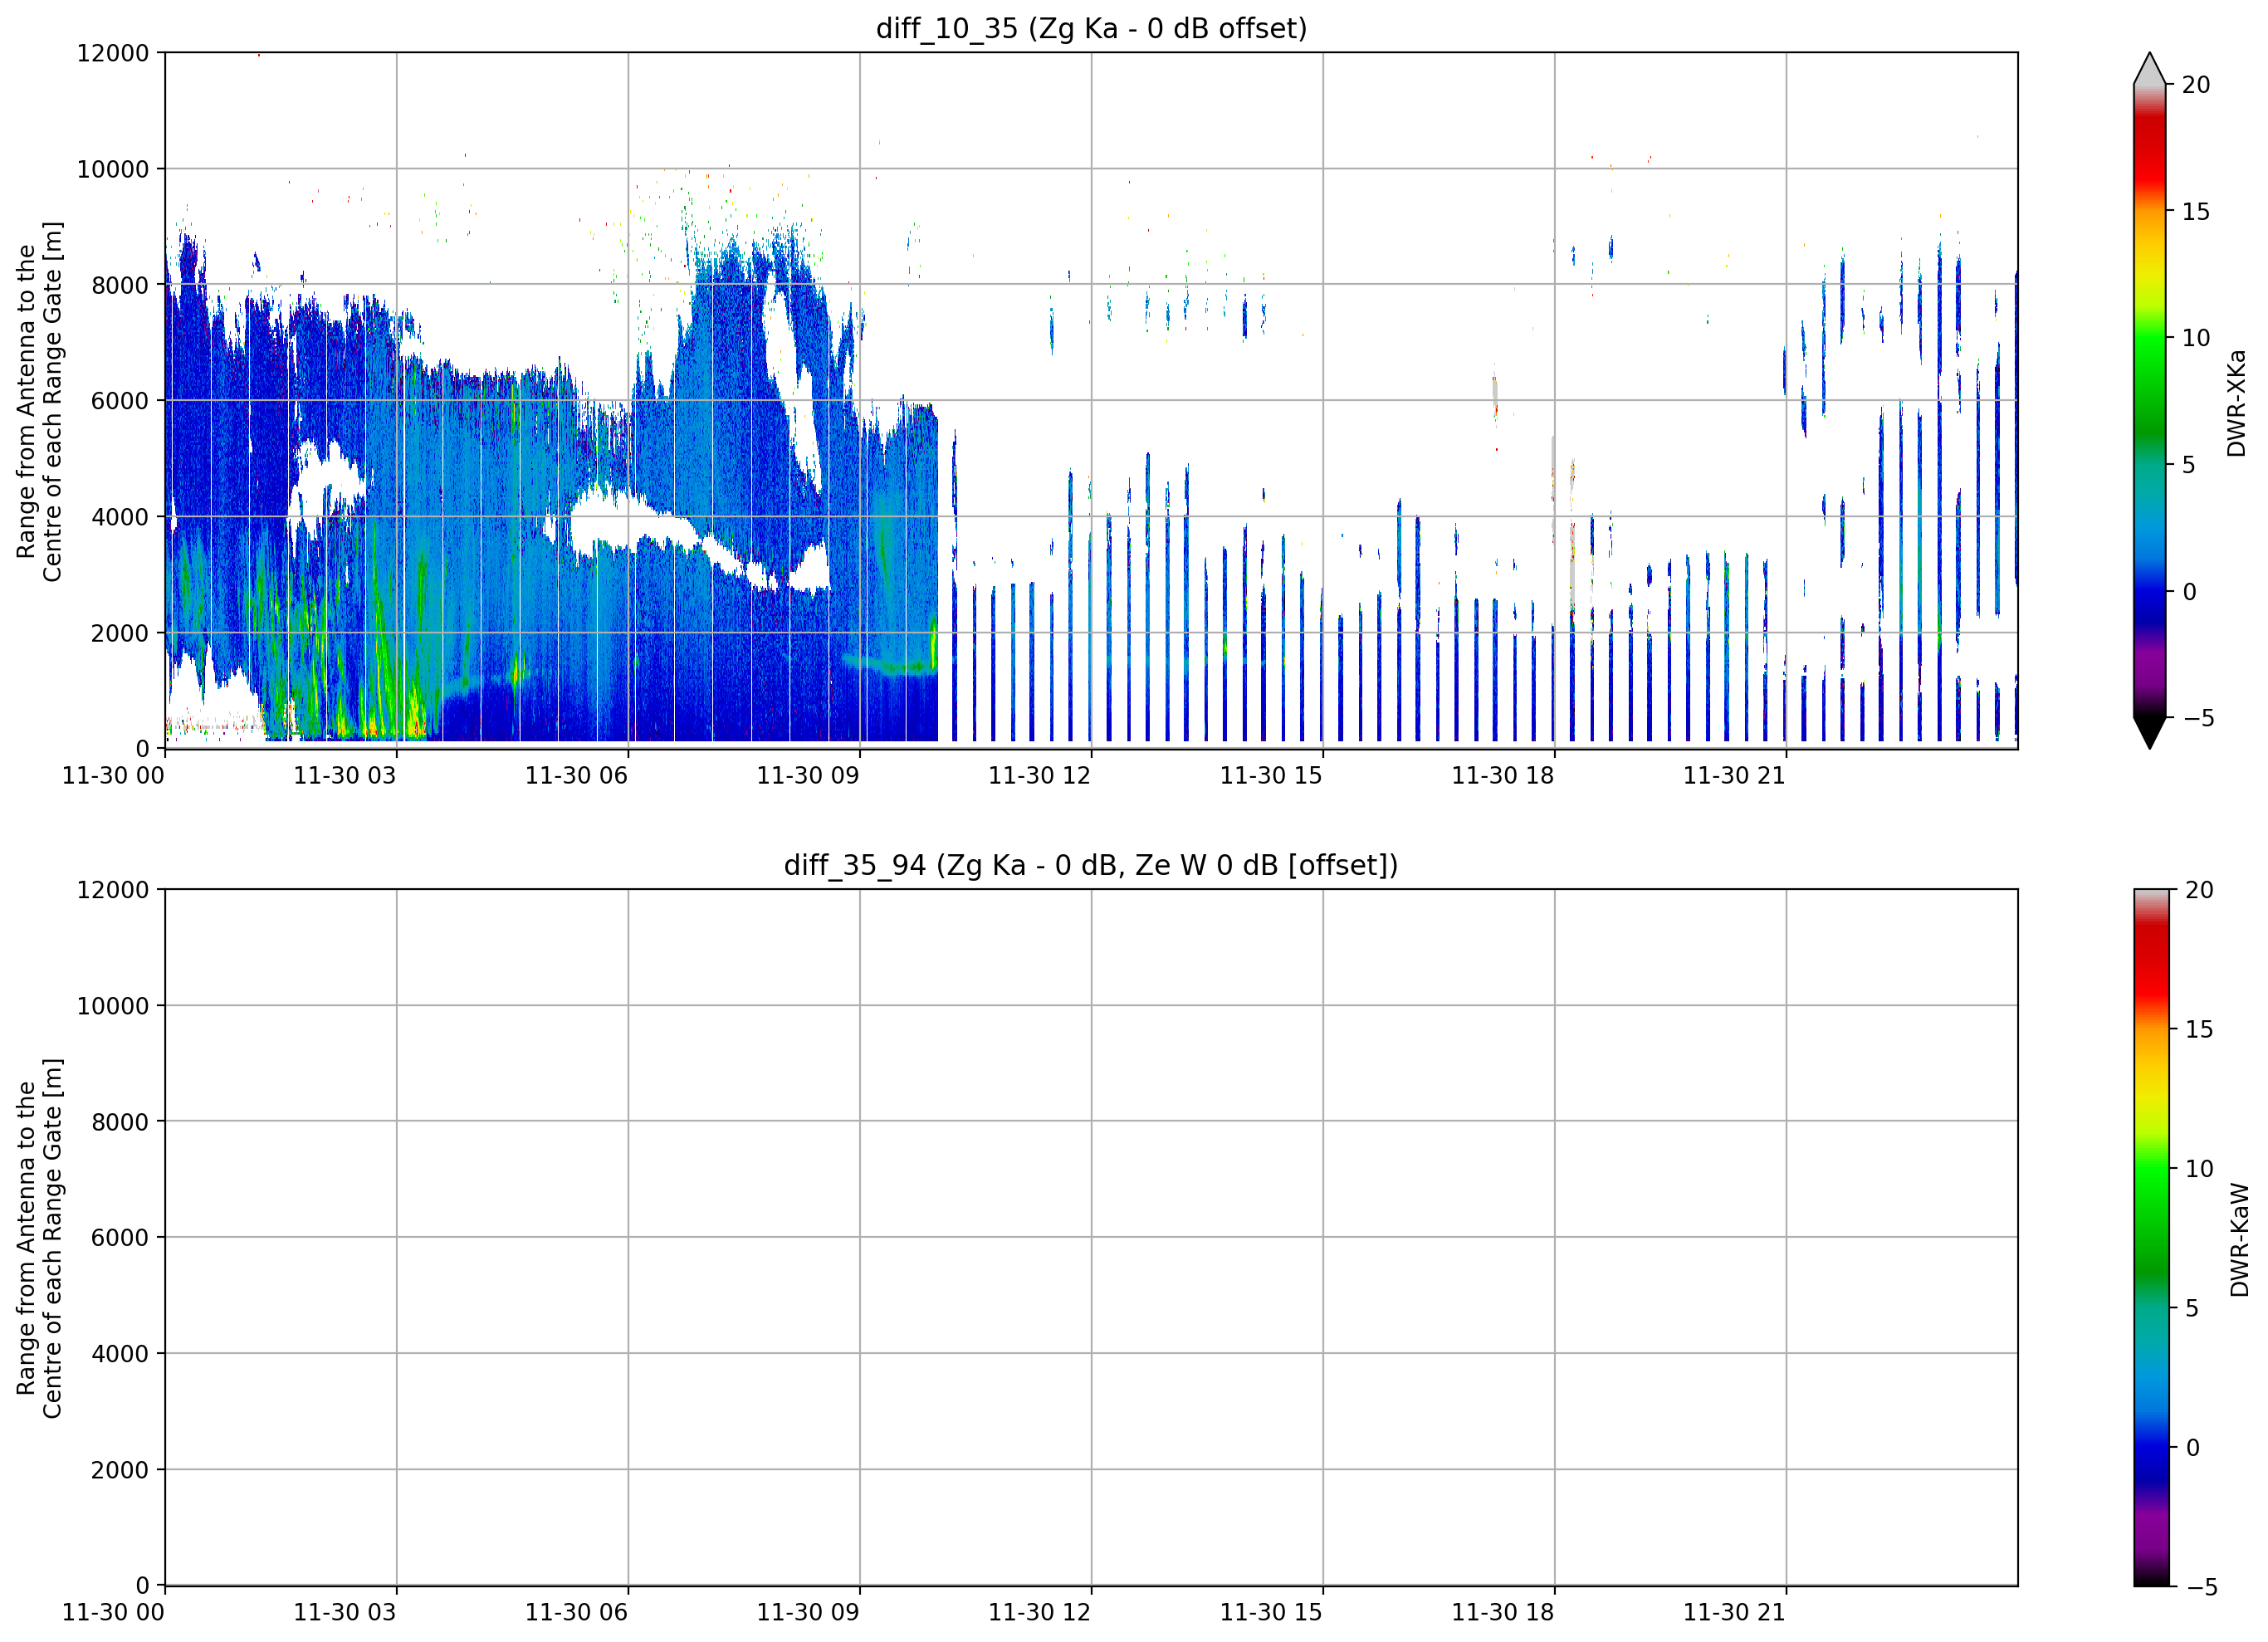Screen dimensions: 2268x1642
Task: Click '11-30 21' time label under the bottom plot
Action: point(1735,1613)
